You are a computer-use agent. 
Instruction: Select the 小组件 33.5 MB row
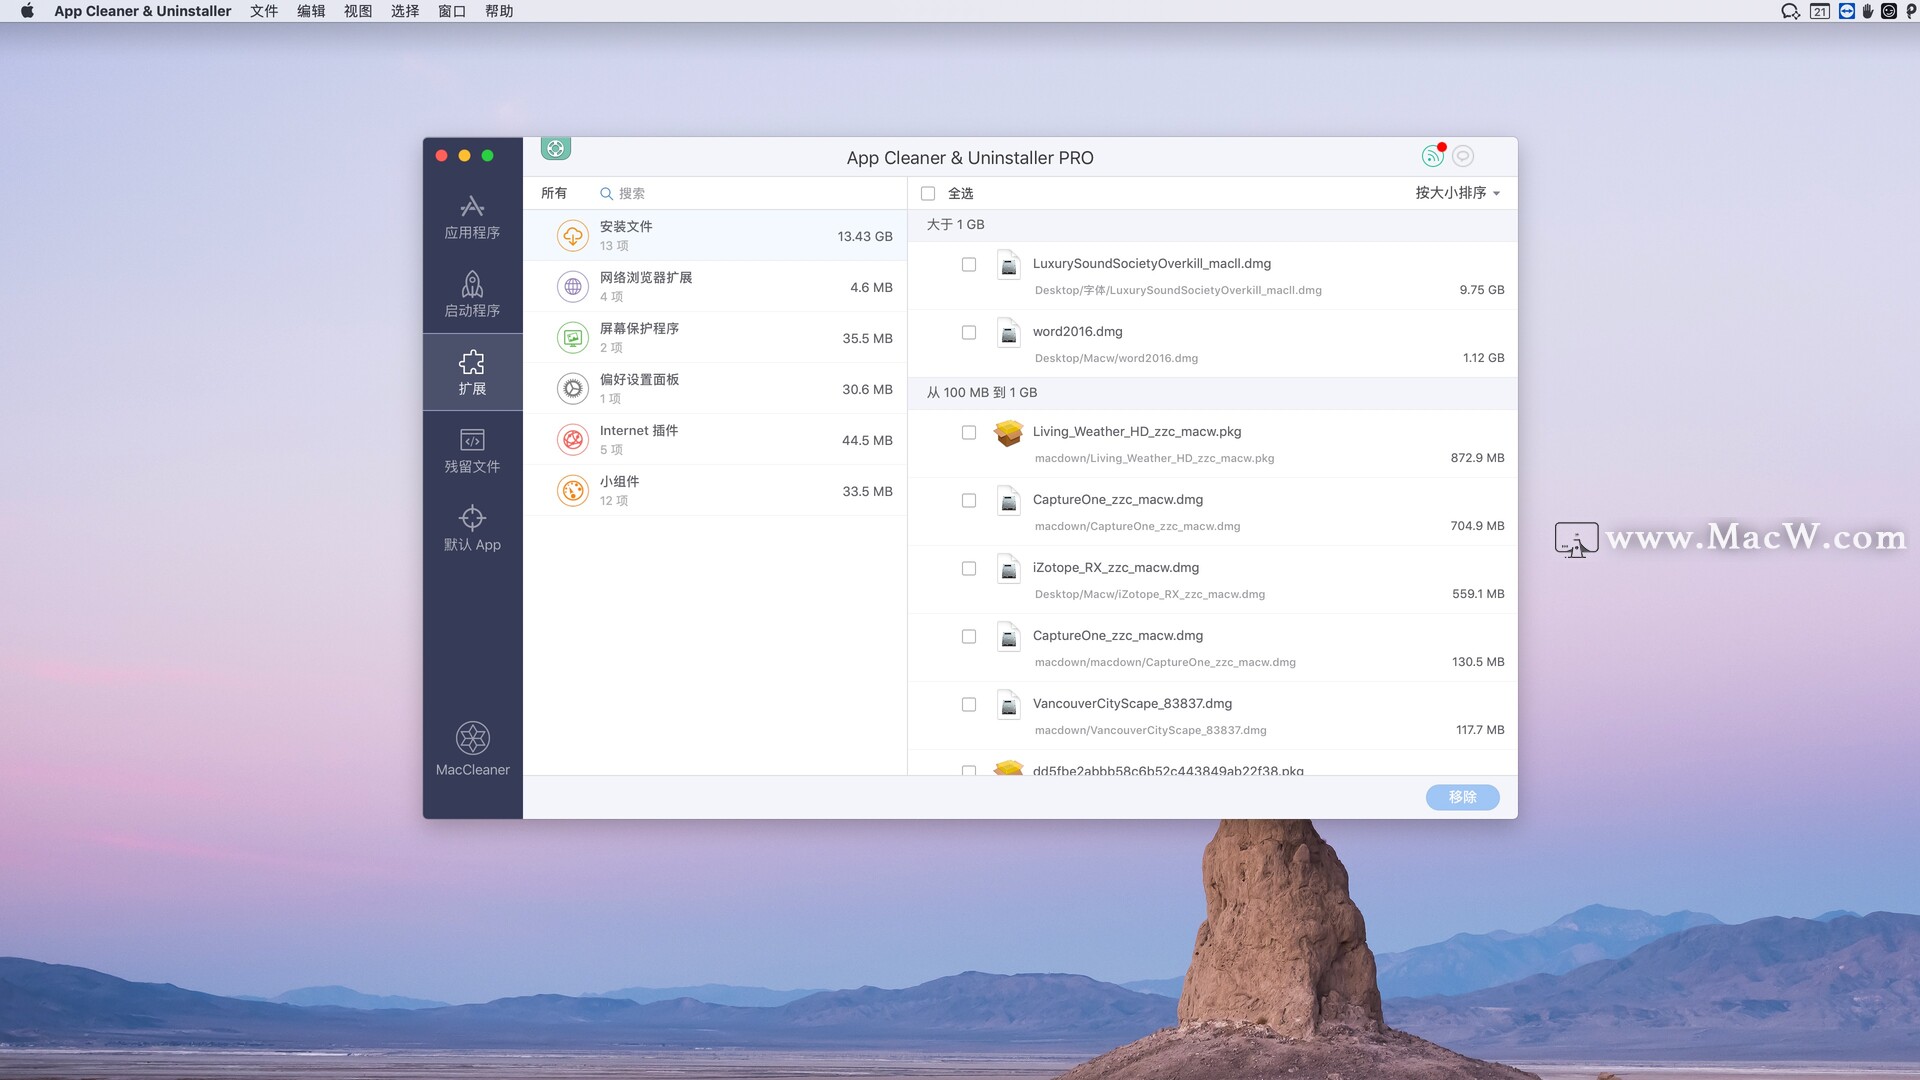point(715,491)
